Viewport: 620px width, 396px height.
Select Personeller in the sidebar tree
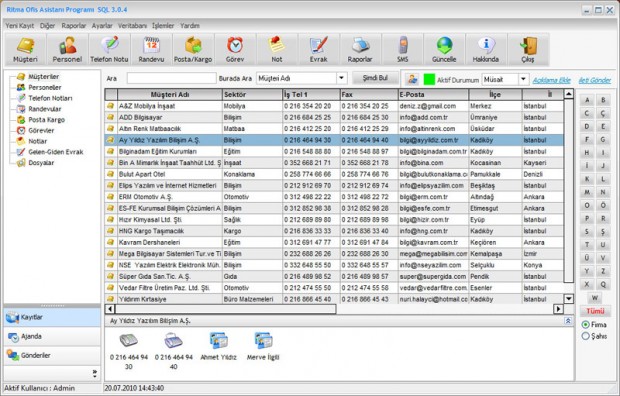[x=45, y=87]
